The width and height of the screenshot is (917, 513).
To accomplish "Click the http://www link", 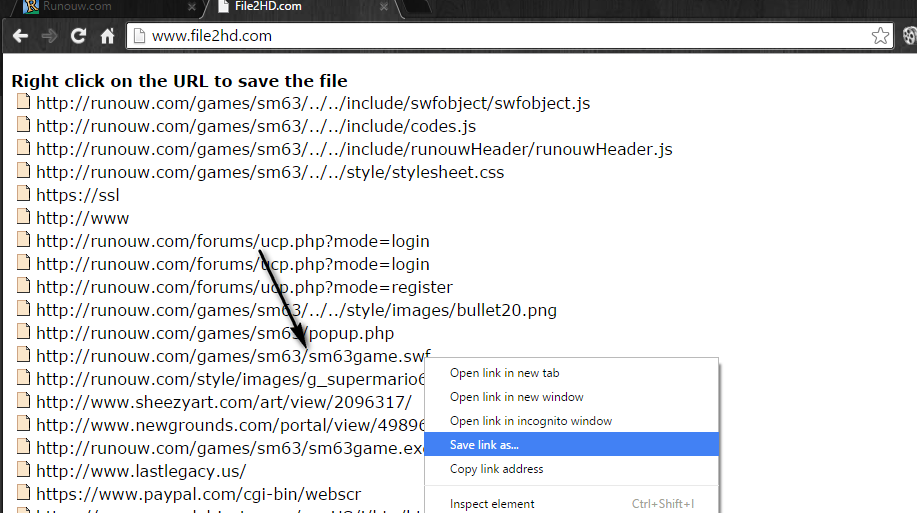I will point(82,218).
